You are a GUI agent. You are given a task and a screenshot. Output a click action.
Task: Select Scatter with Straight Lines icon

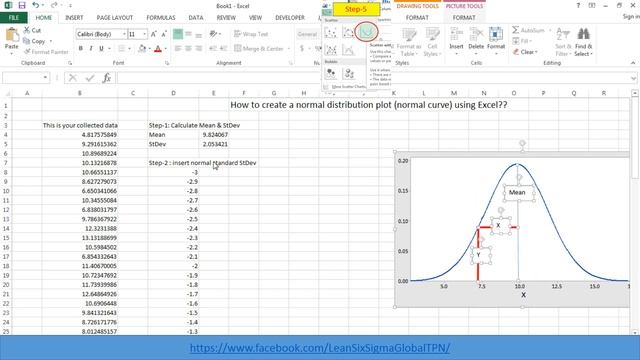348,50
